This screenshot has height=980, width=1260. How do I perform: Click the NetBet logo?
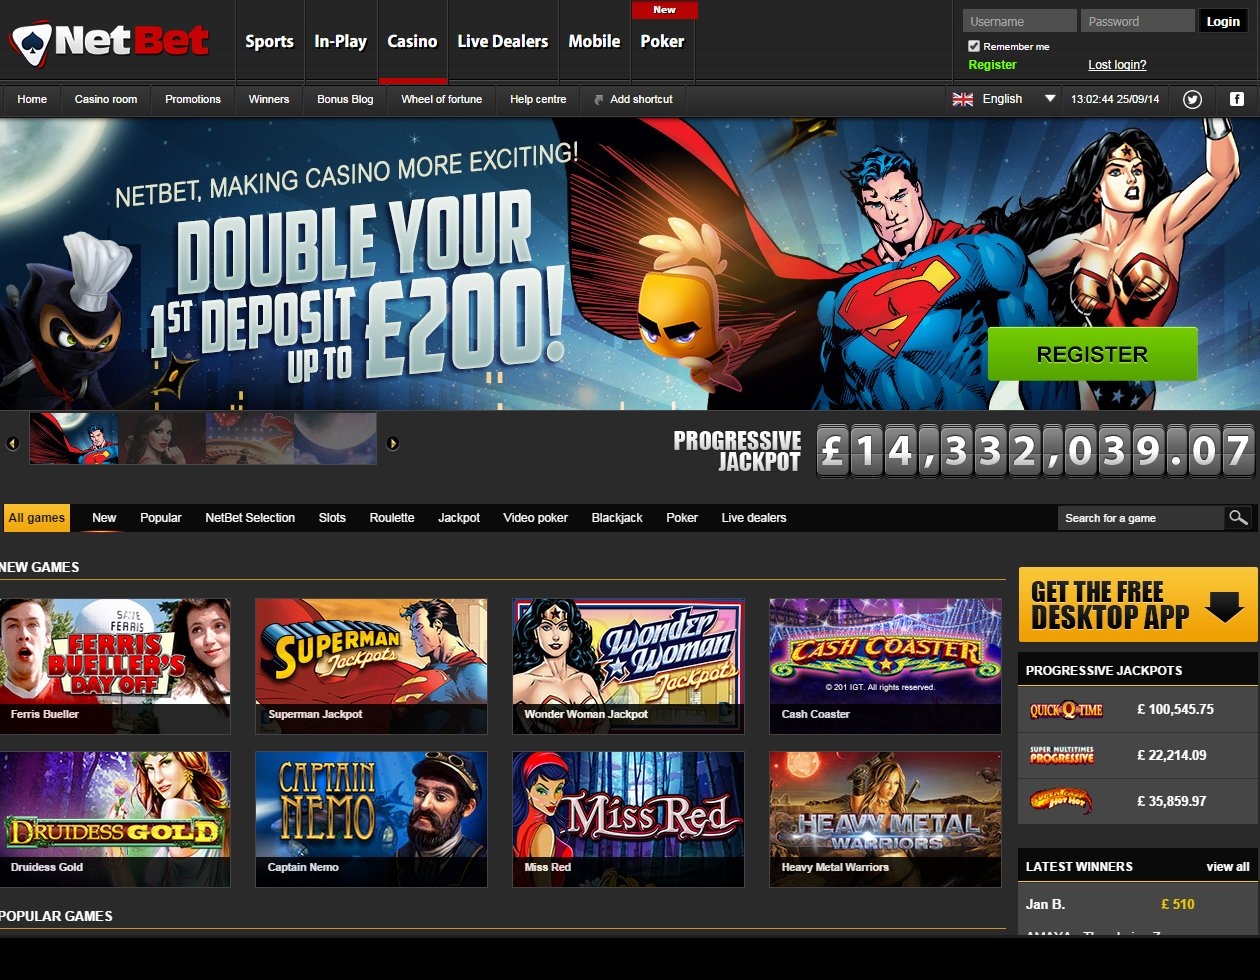(x=110, y=42)
